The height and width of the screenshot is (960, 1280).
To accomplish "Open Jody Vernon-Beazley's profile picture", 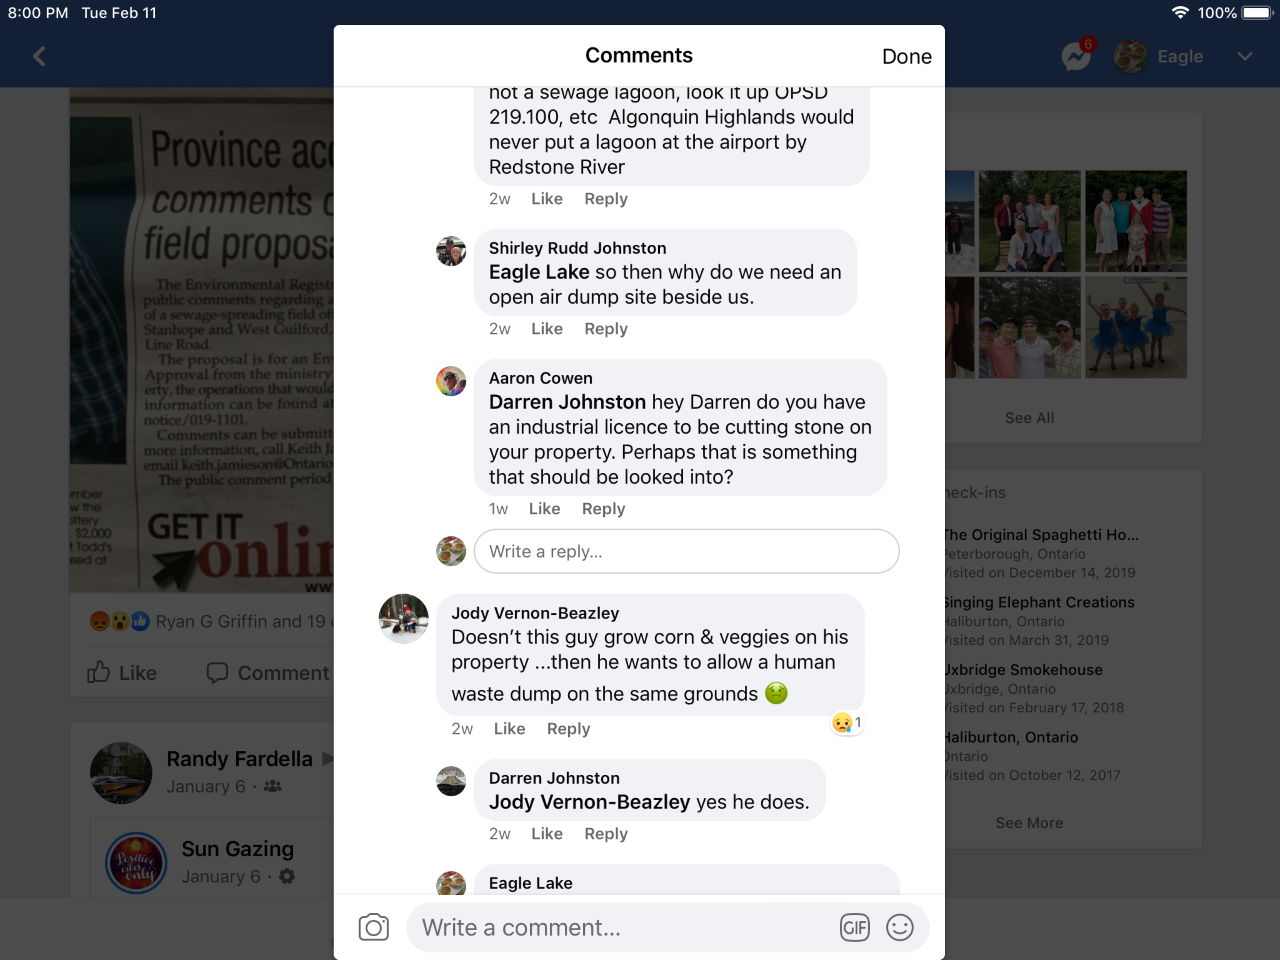I will (404, 618).
